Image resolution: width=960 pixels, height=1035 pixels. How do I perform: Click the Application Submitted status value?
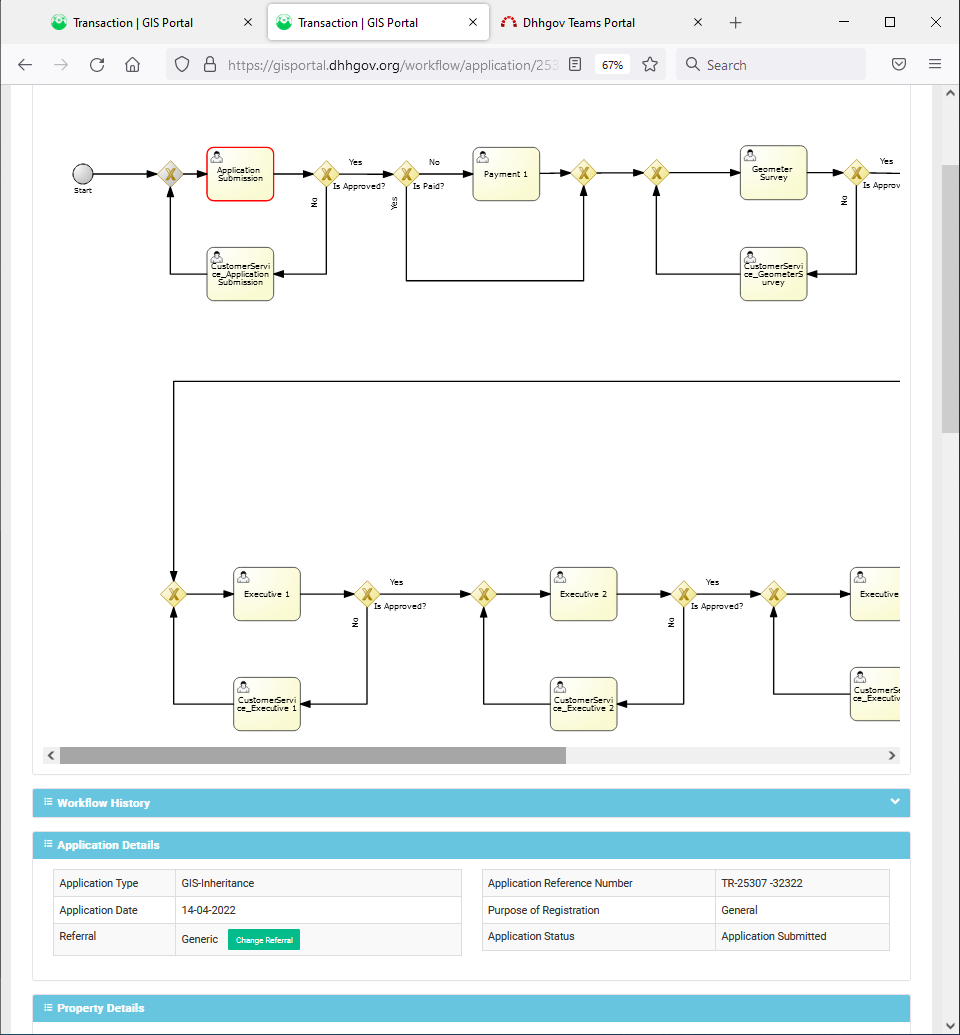tap(773, 937)
